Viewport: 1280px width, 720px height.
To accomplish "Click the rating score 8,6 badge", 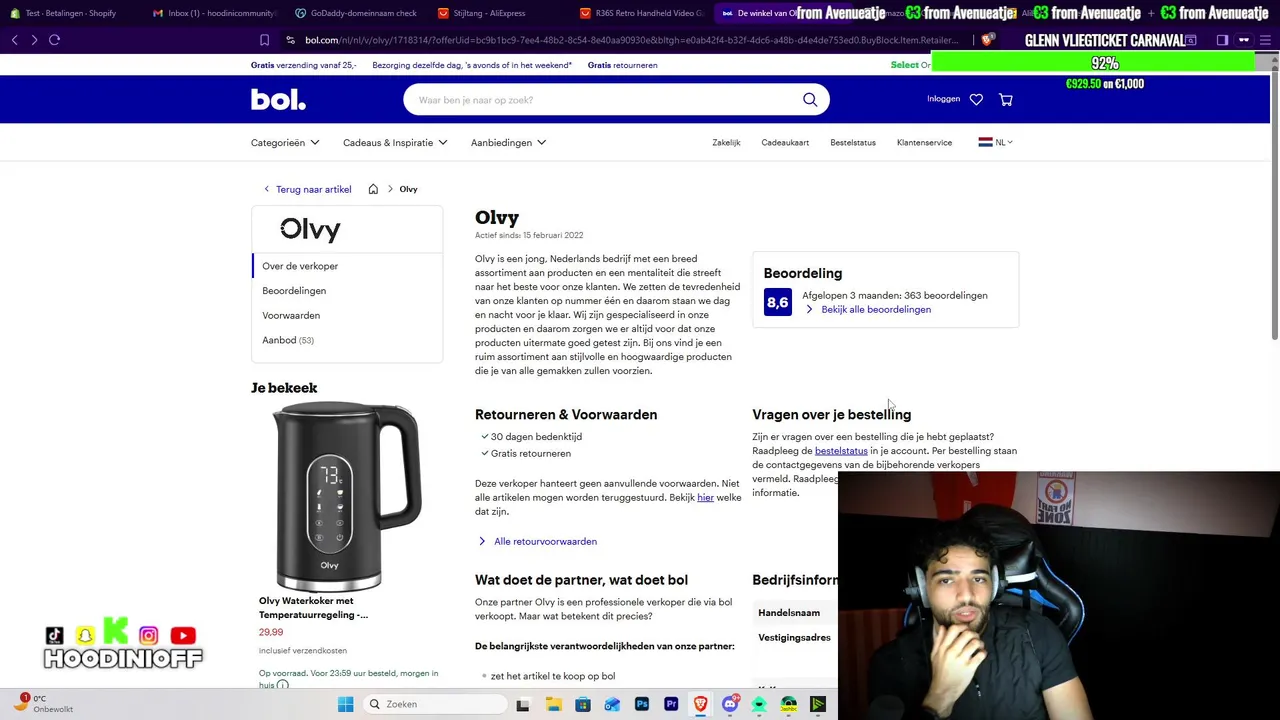I will point(777,302).
